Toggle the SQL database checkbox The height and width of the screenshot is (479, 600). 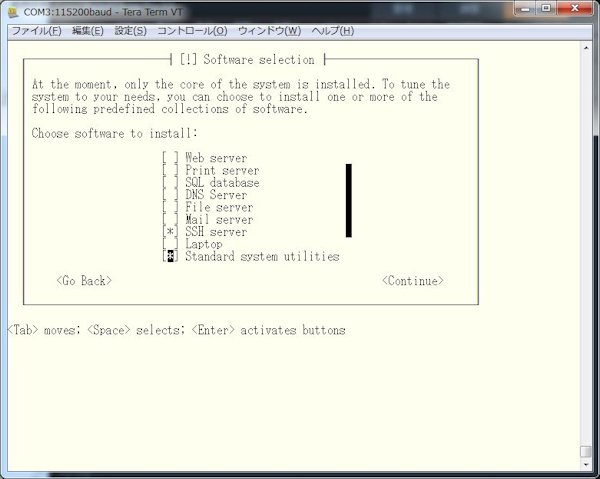[170, 182]
